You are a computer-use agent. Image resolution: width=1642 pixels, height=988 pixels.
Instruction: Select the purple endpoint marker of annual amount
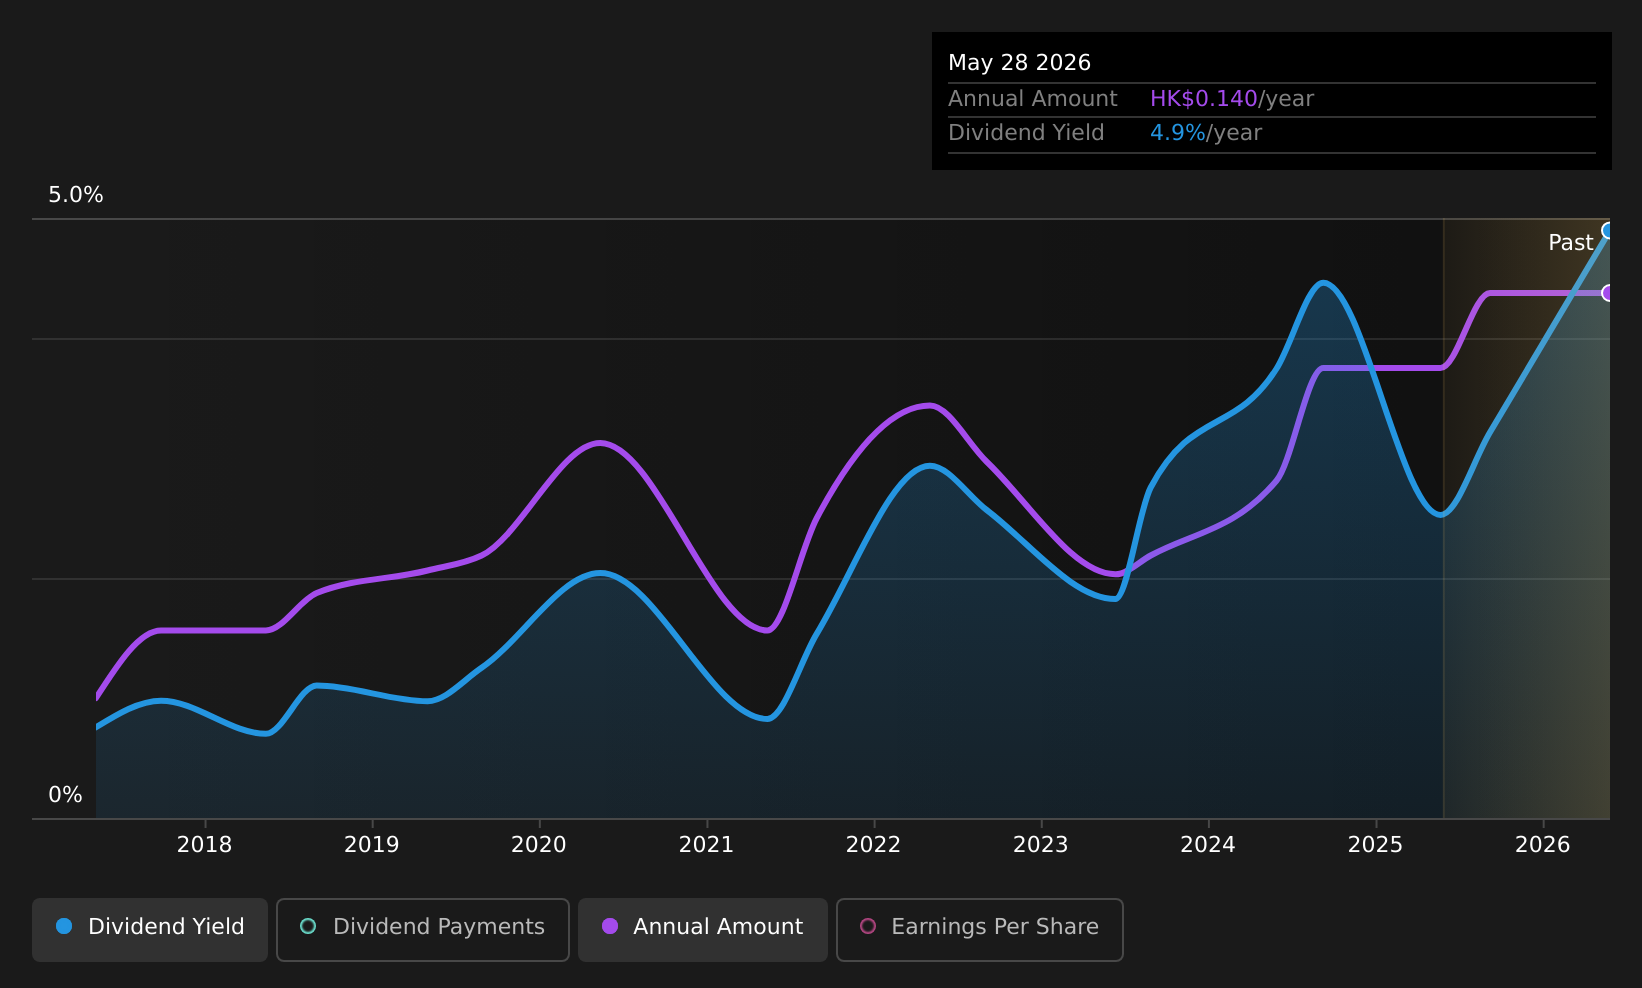(x=1608, y=293)
